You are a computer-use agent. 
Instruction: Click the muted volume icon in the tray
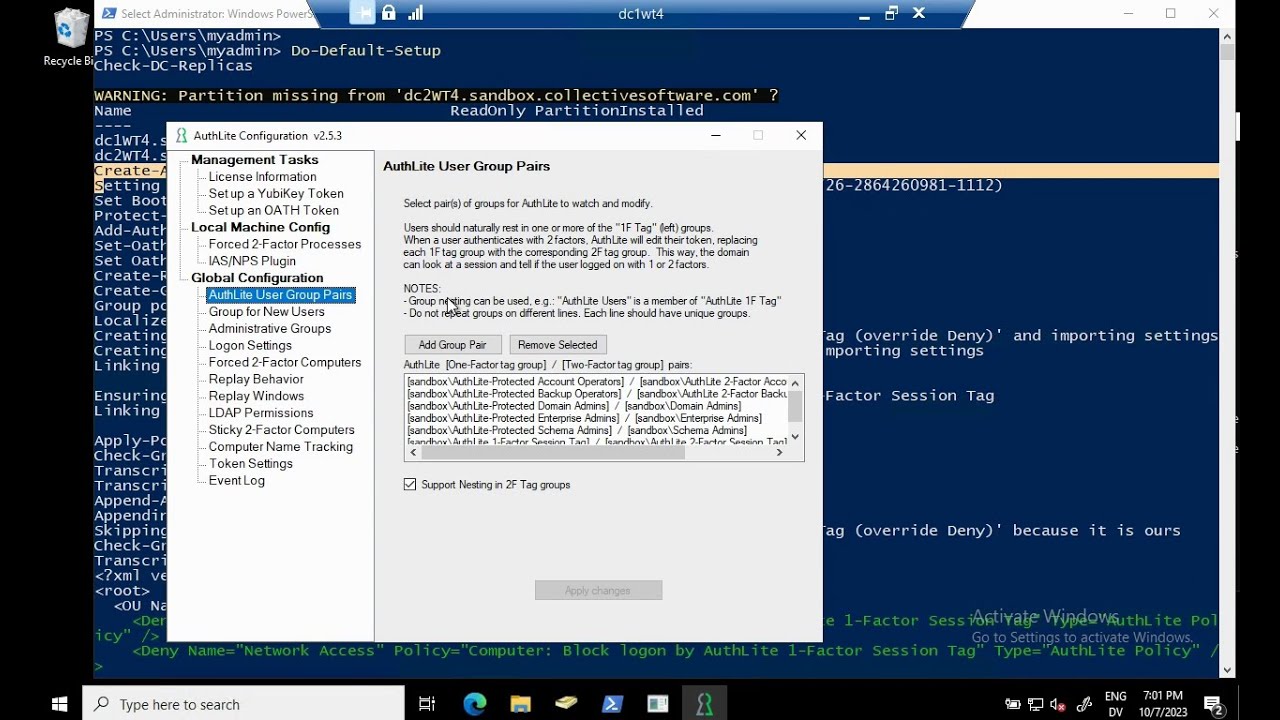click(1058, 704)
